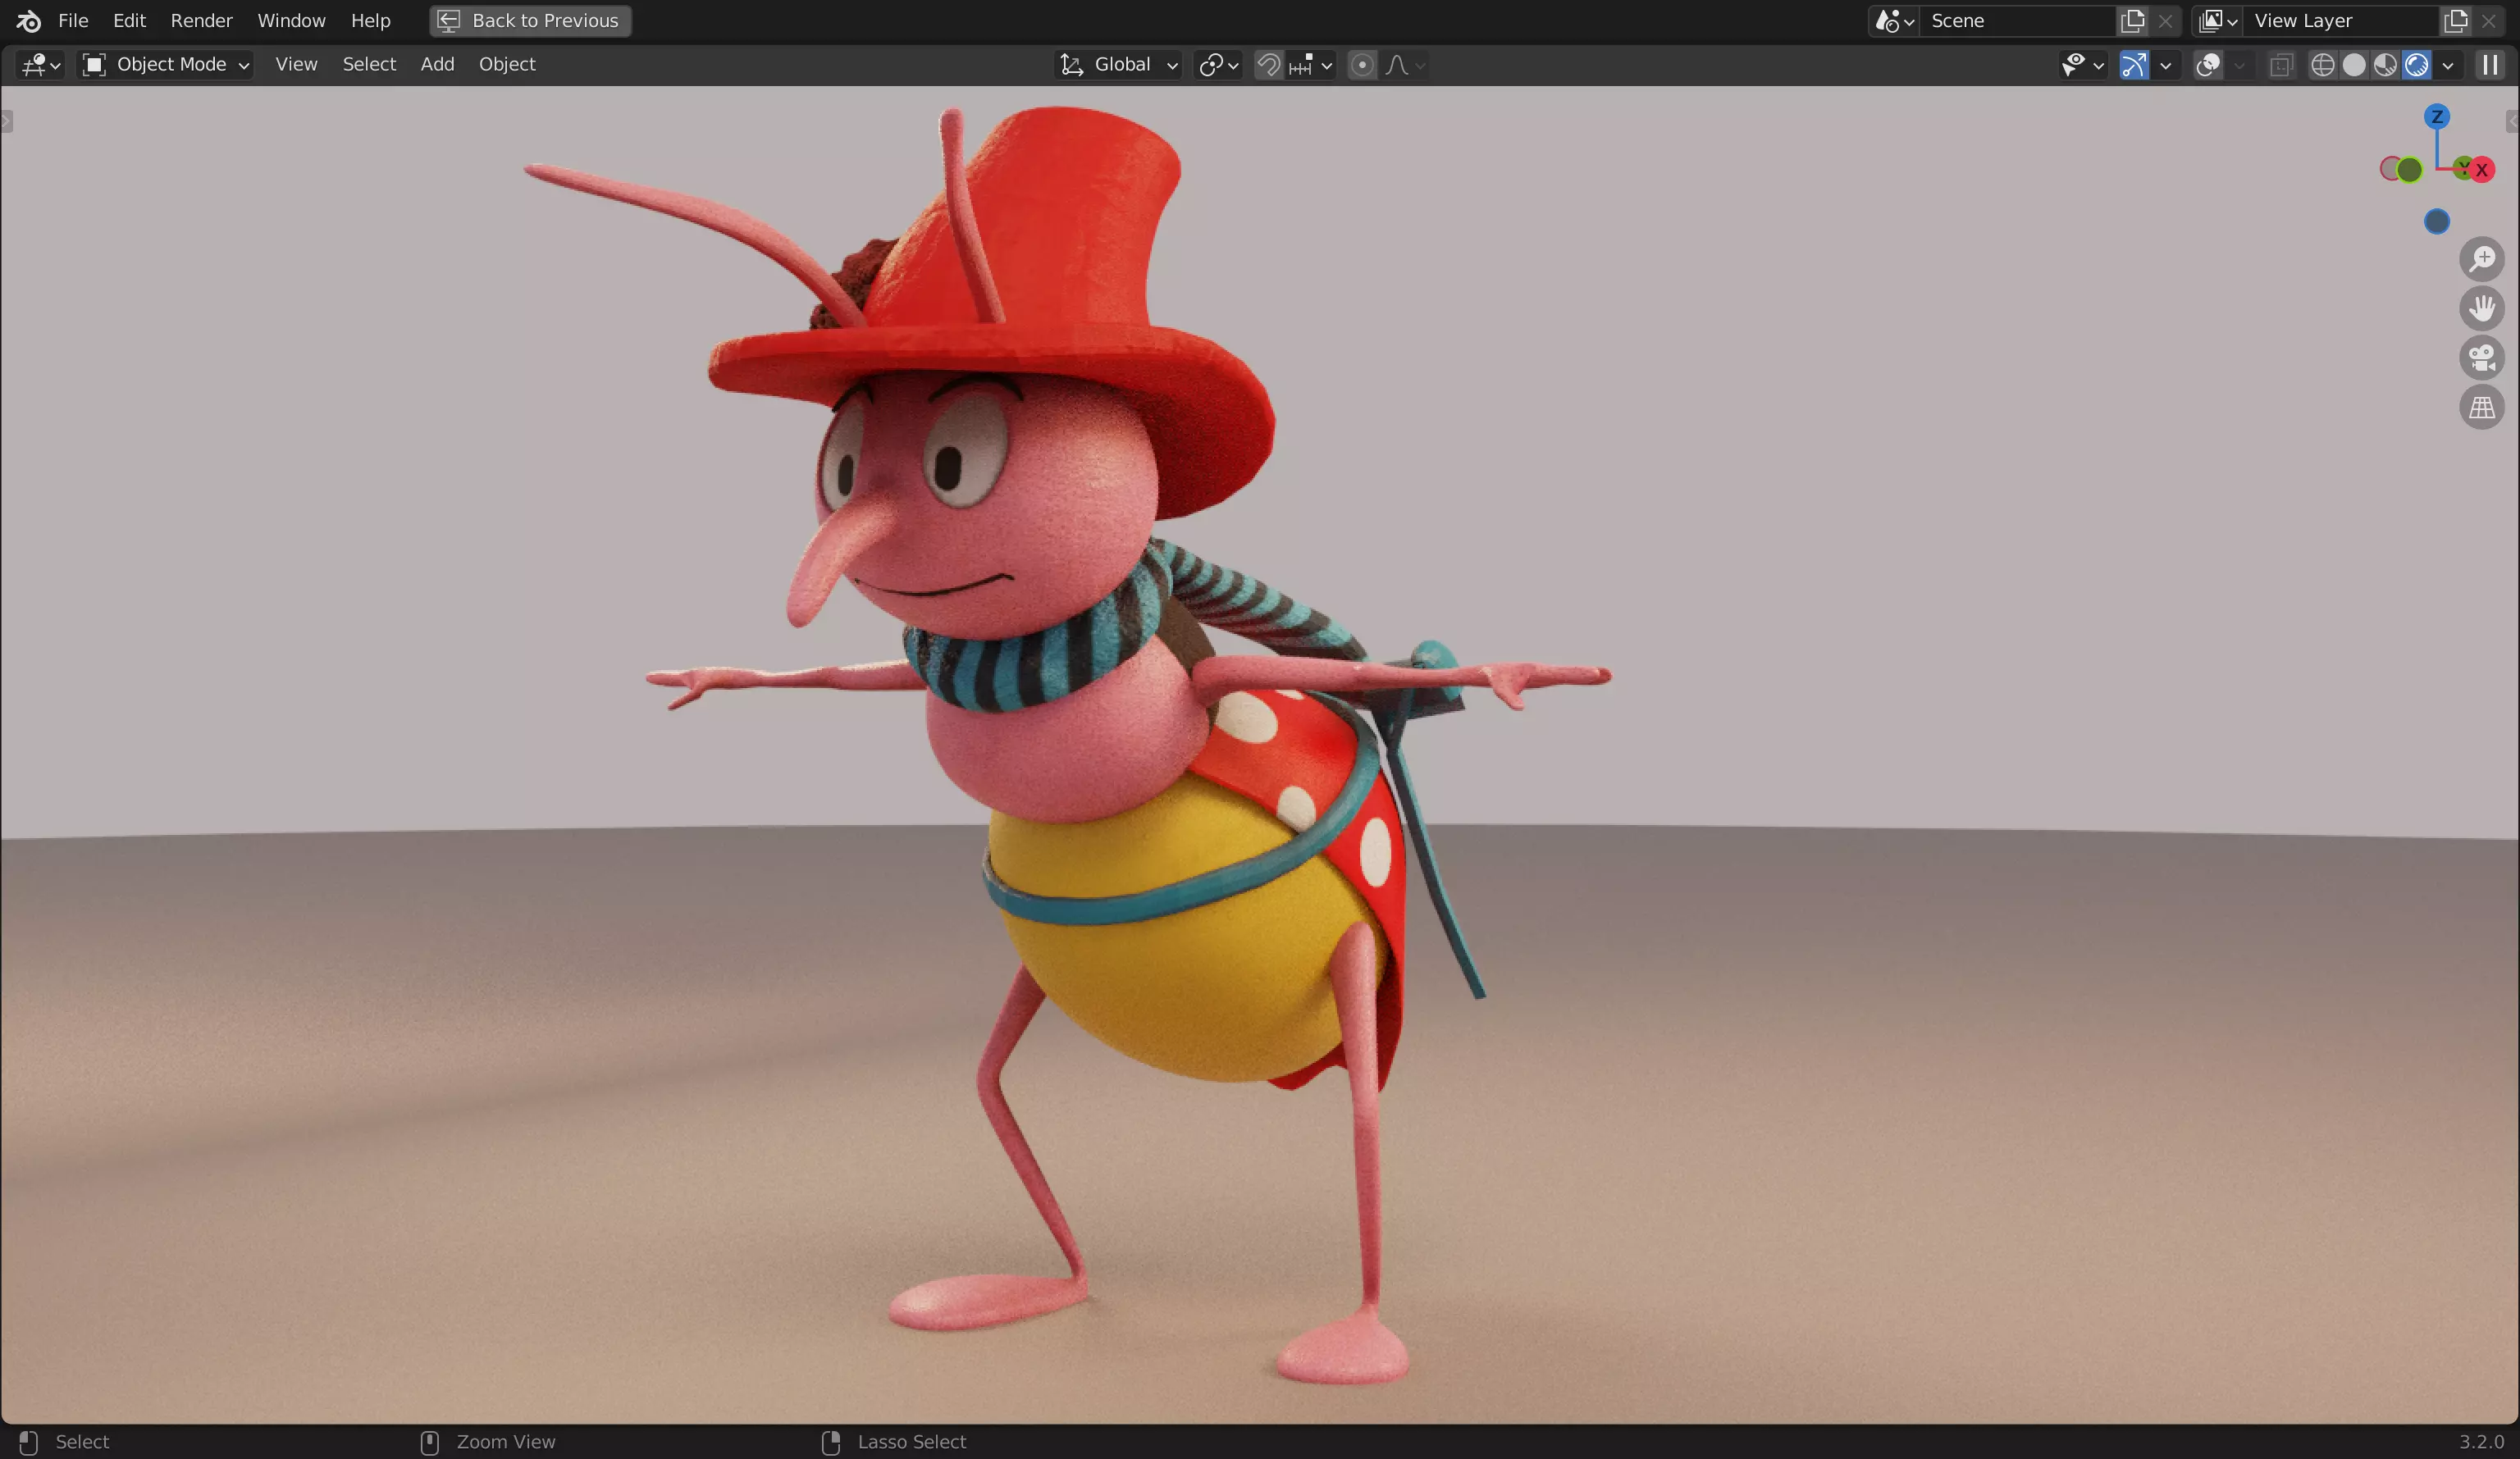This screenshot has height=1459, width=2520.
Task: Click the Back to Previous button
Action: pyautogui.click(x=530, y=20)
